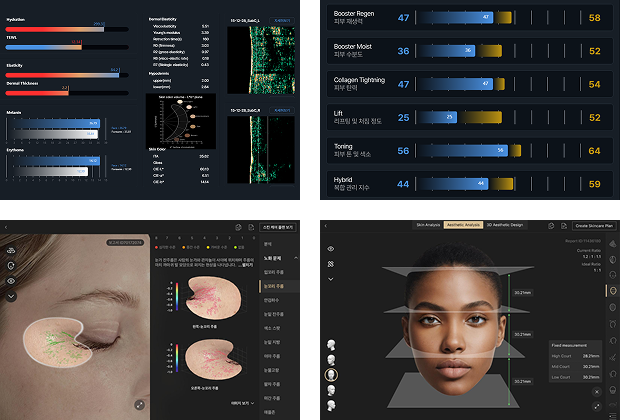Enlarge the face photo with expand arrows
Viewport: 620px width, 420px height.
[140, 405]
